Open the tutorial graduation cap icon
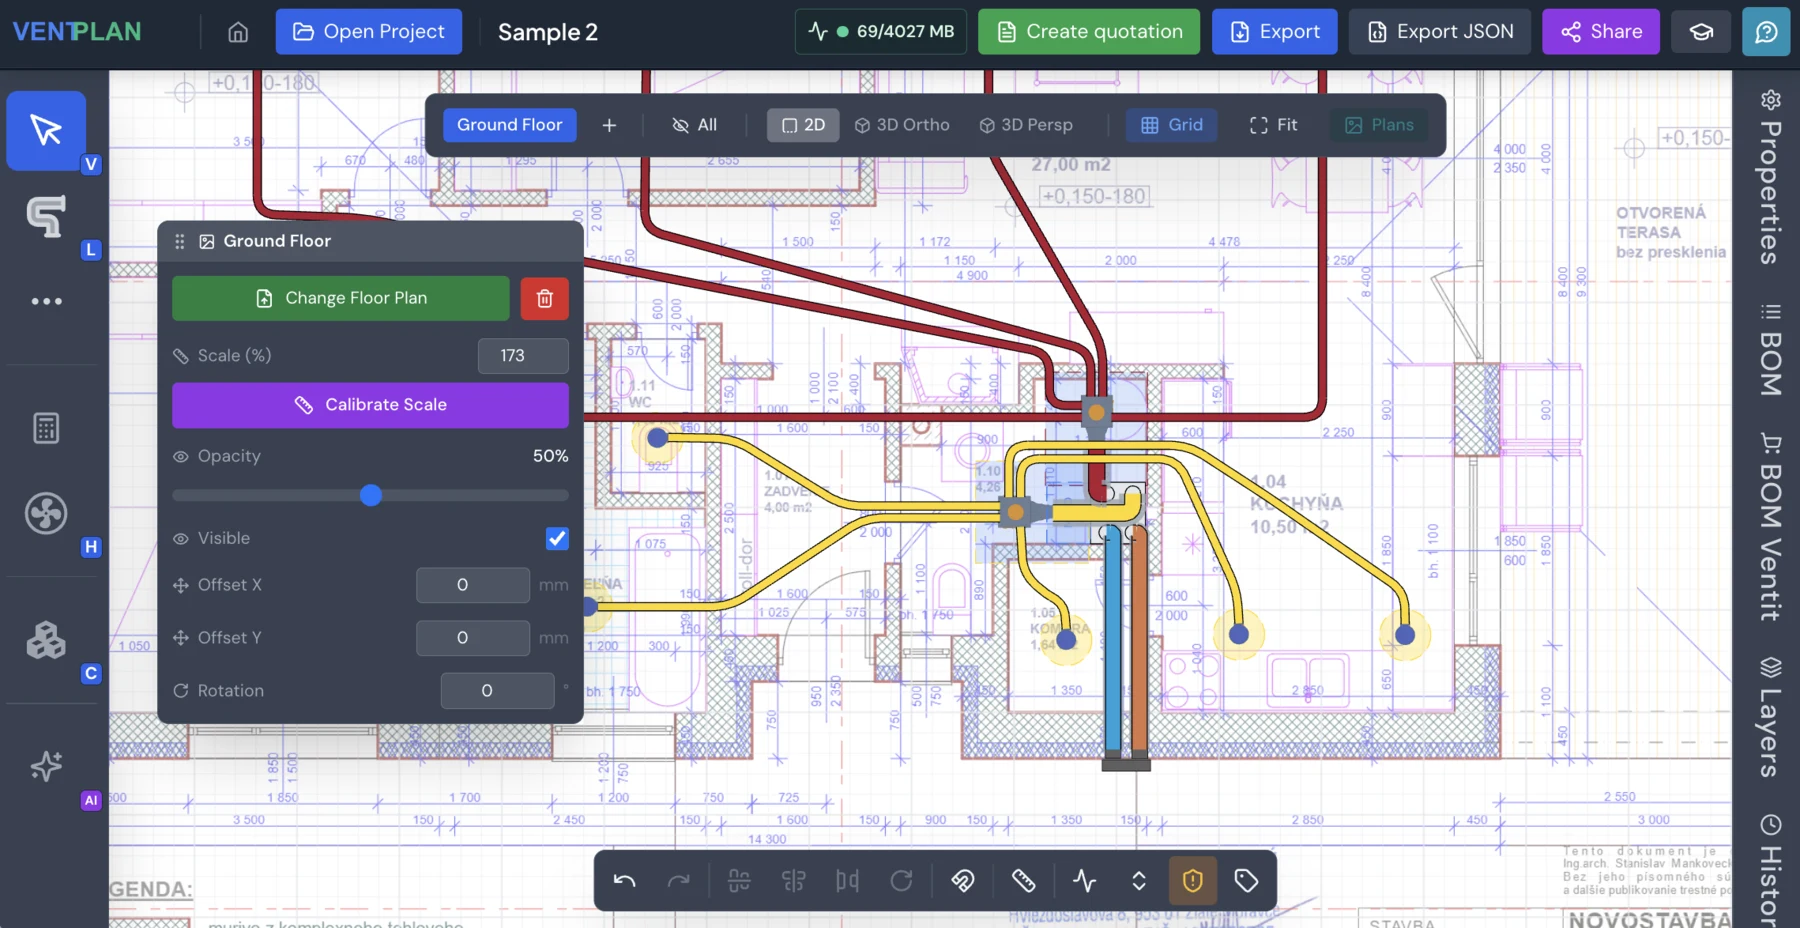 click(1701, 32)
